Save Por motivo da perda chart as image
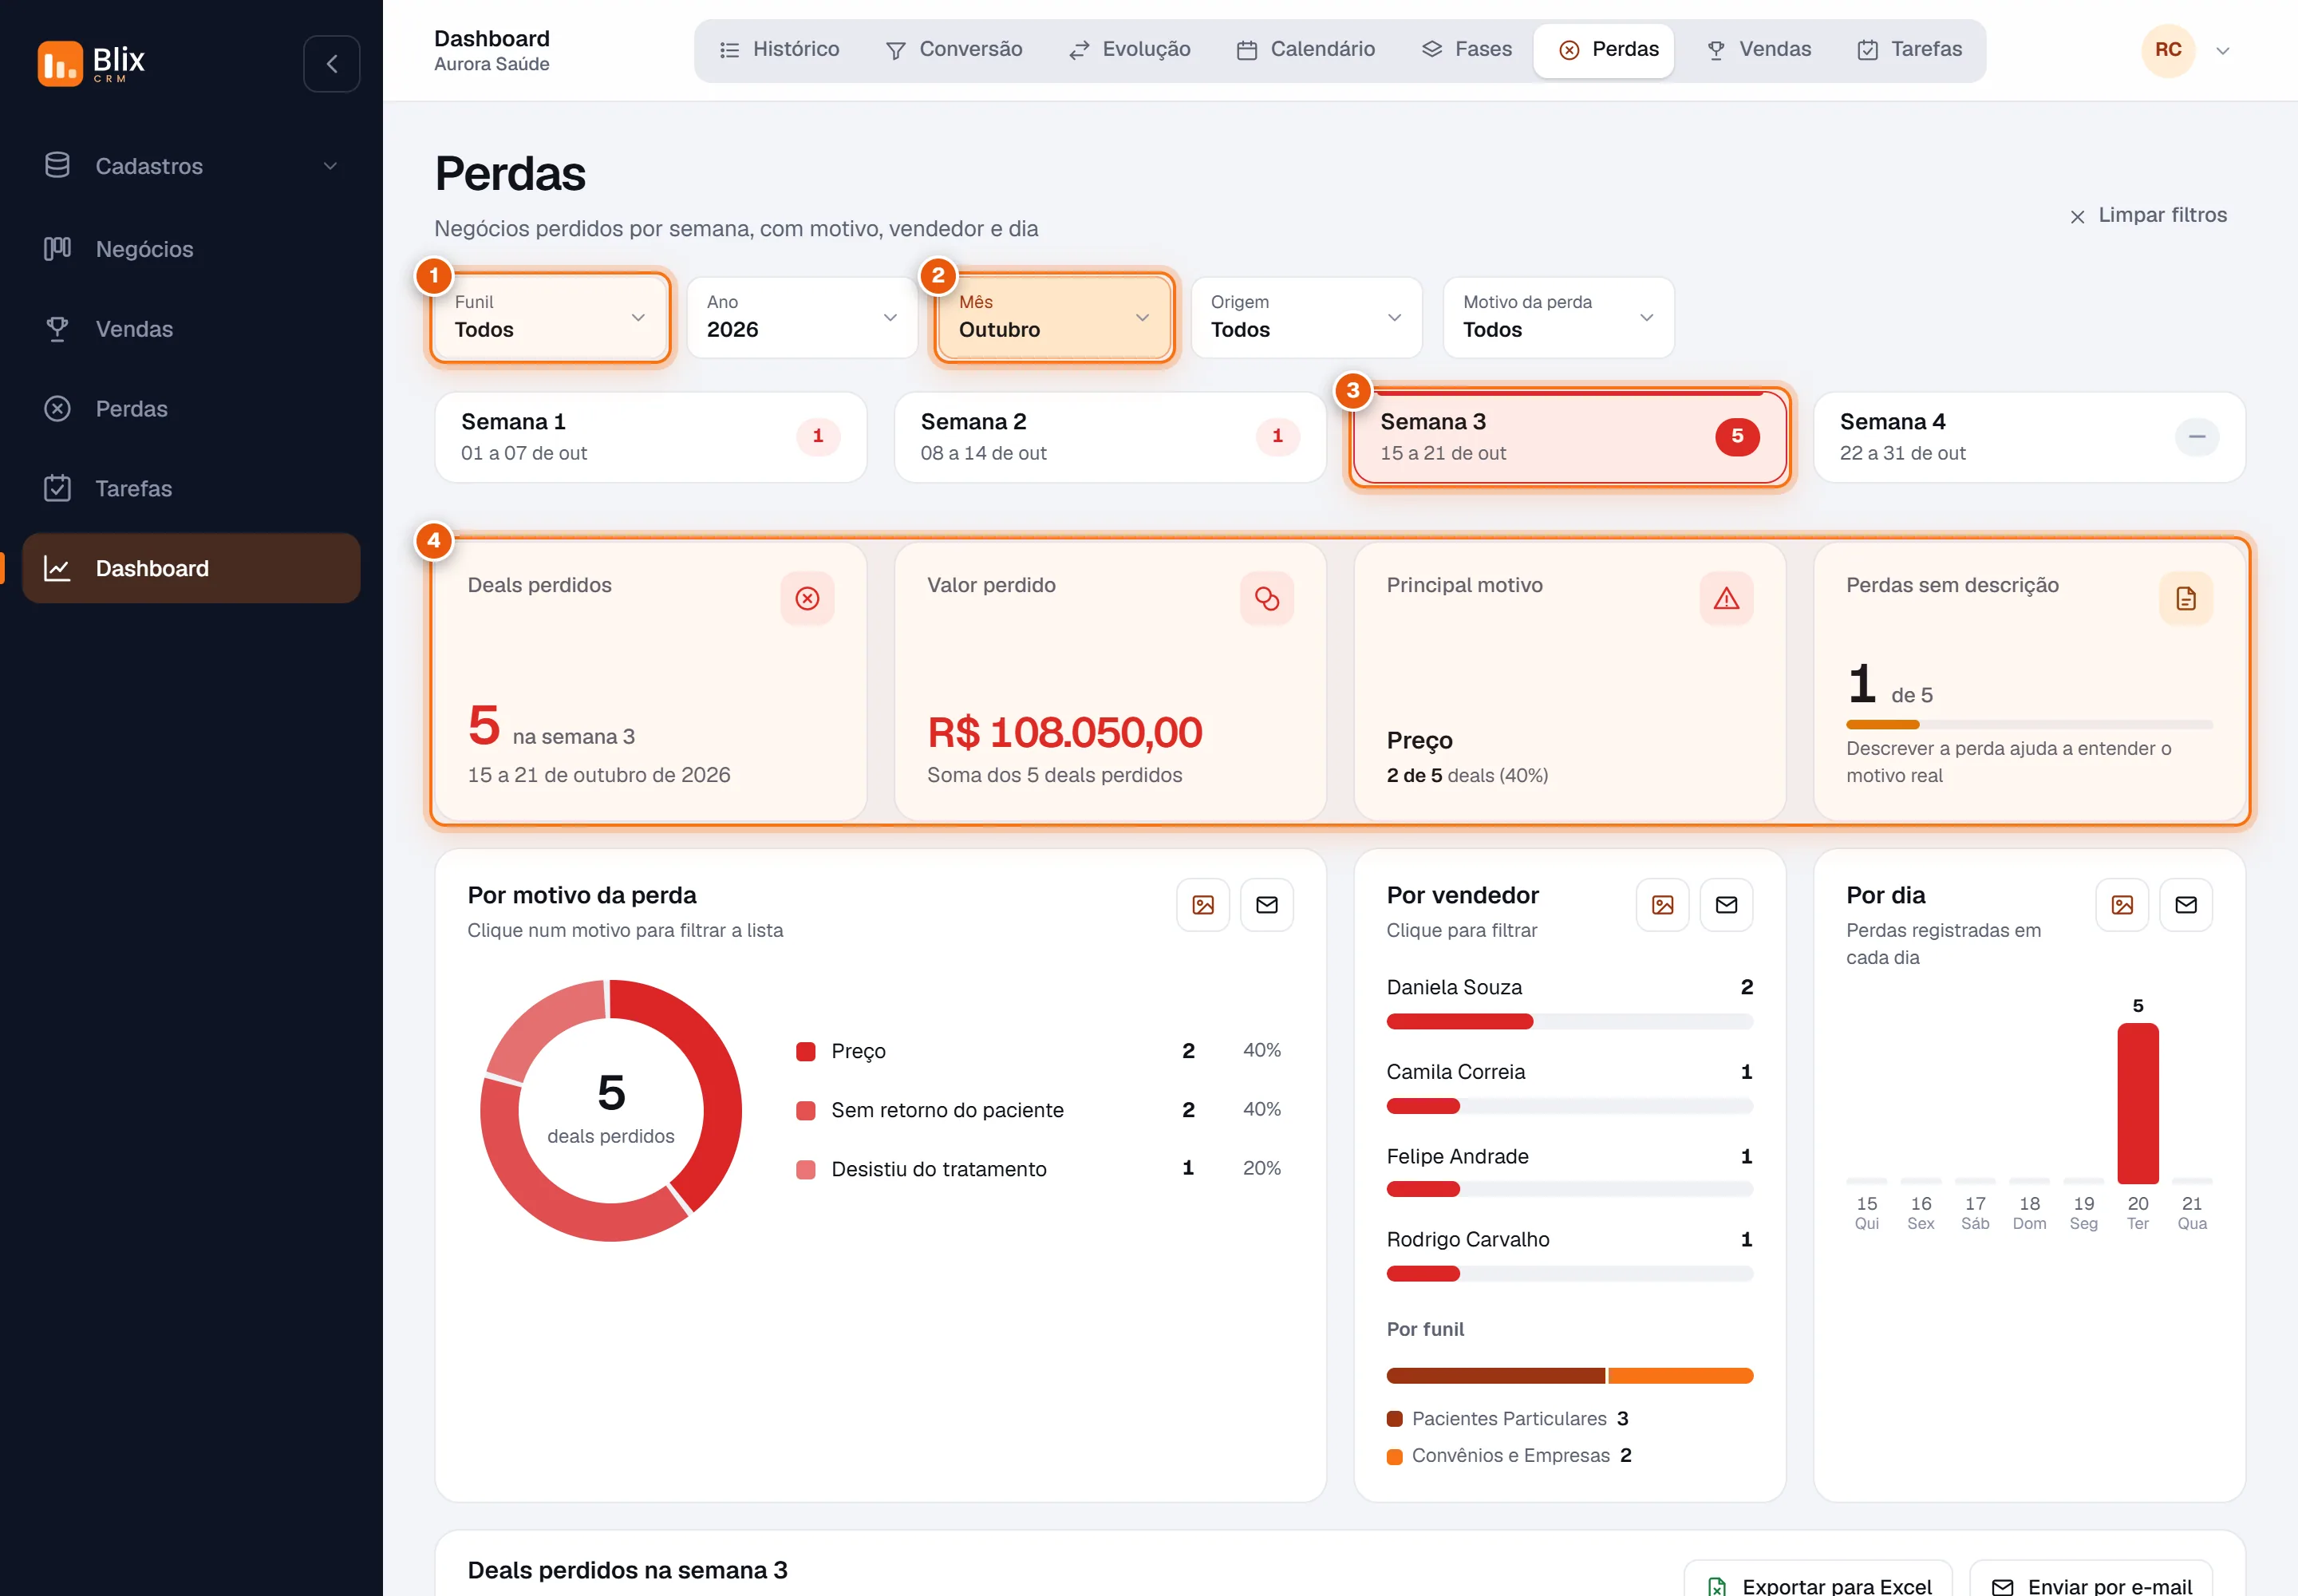Viewport: 2298px width, 1596px height. pos(1203,905)
